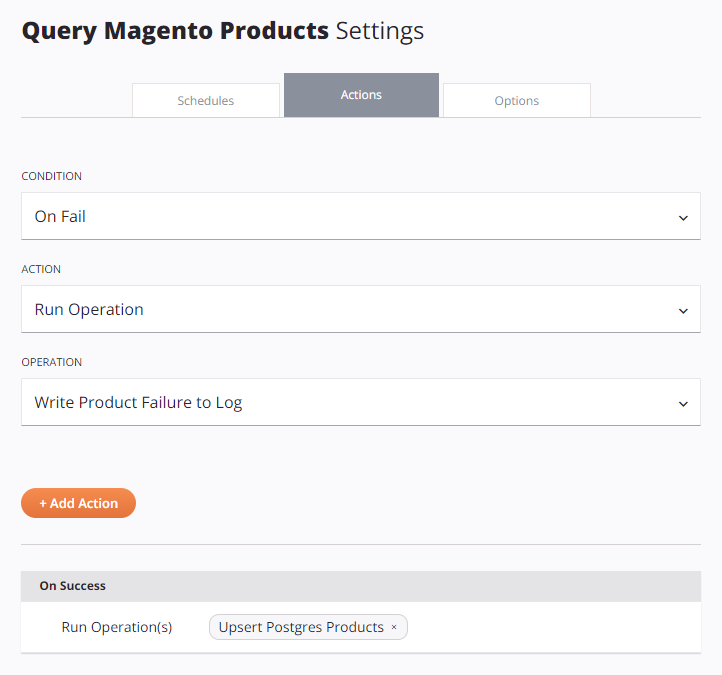Viewport: 722px width, 675px height.
Task: Switch to the Schedules tab
Action: (206, 101)
